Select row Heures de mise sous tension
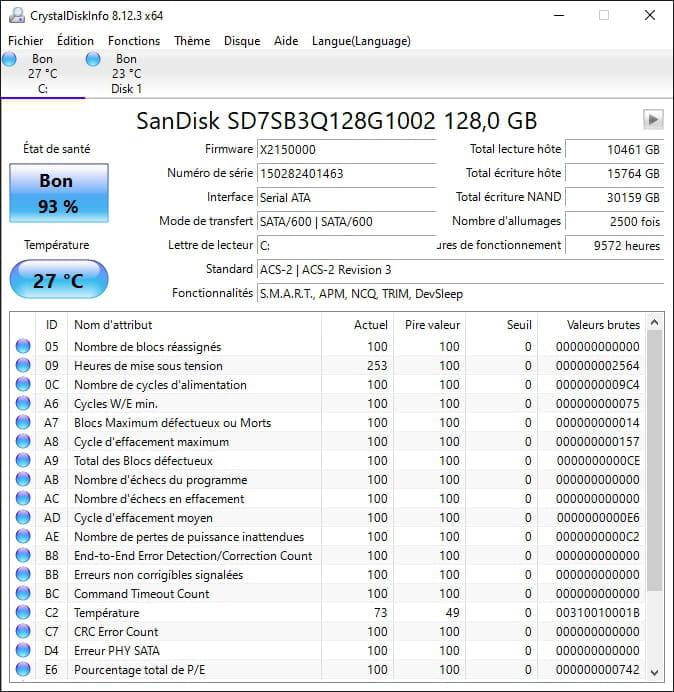Screen dimensions: 674x692 (328, 365)
